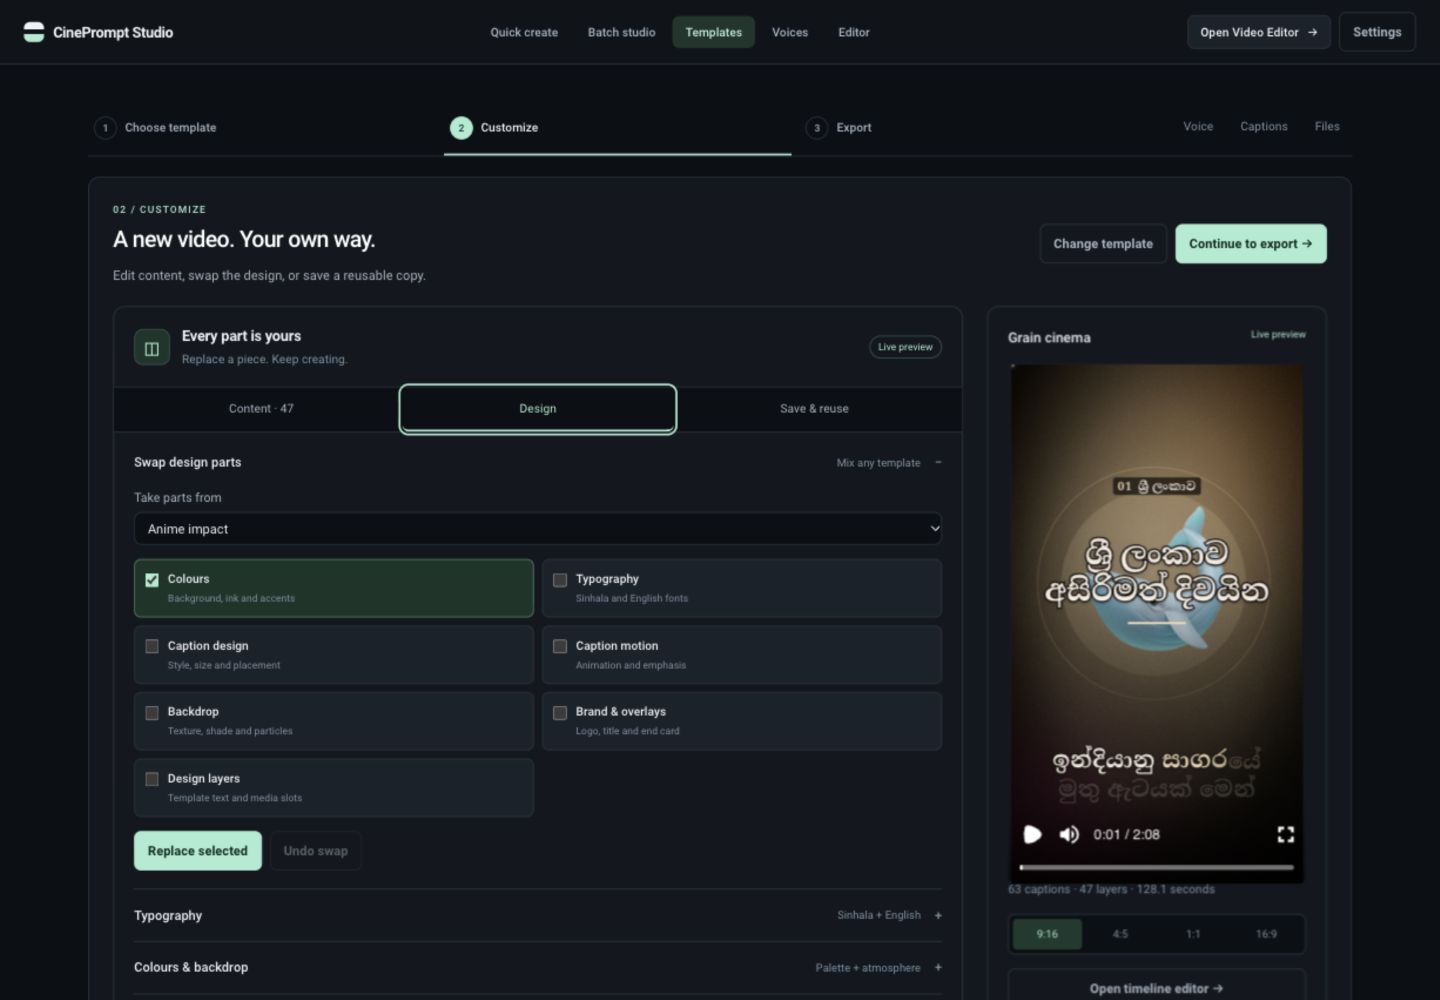Click step 3 circle for Export
The height and width of the screenshot is (1000, 1440).
pos(817,128)
